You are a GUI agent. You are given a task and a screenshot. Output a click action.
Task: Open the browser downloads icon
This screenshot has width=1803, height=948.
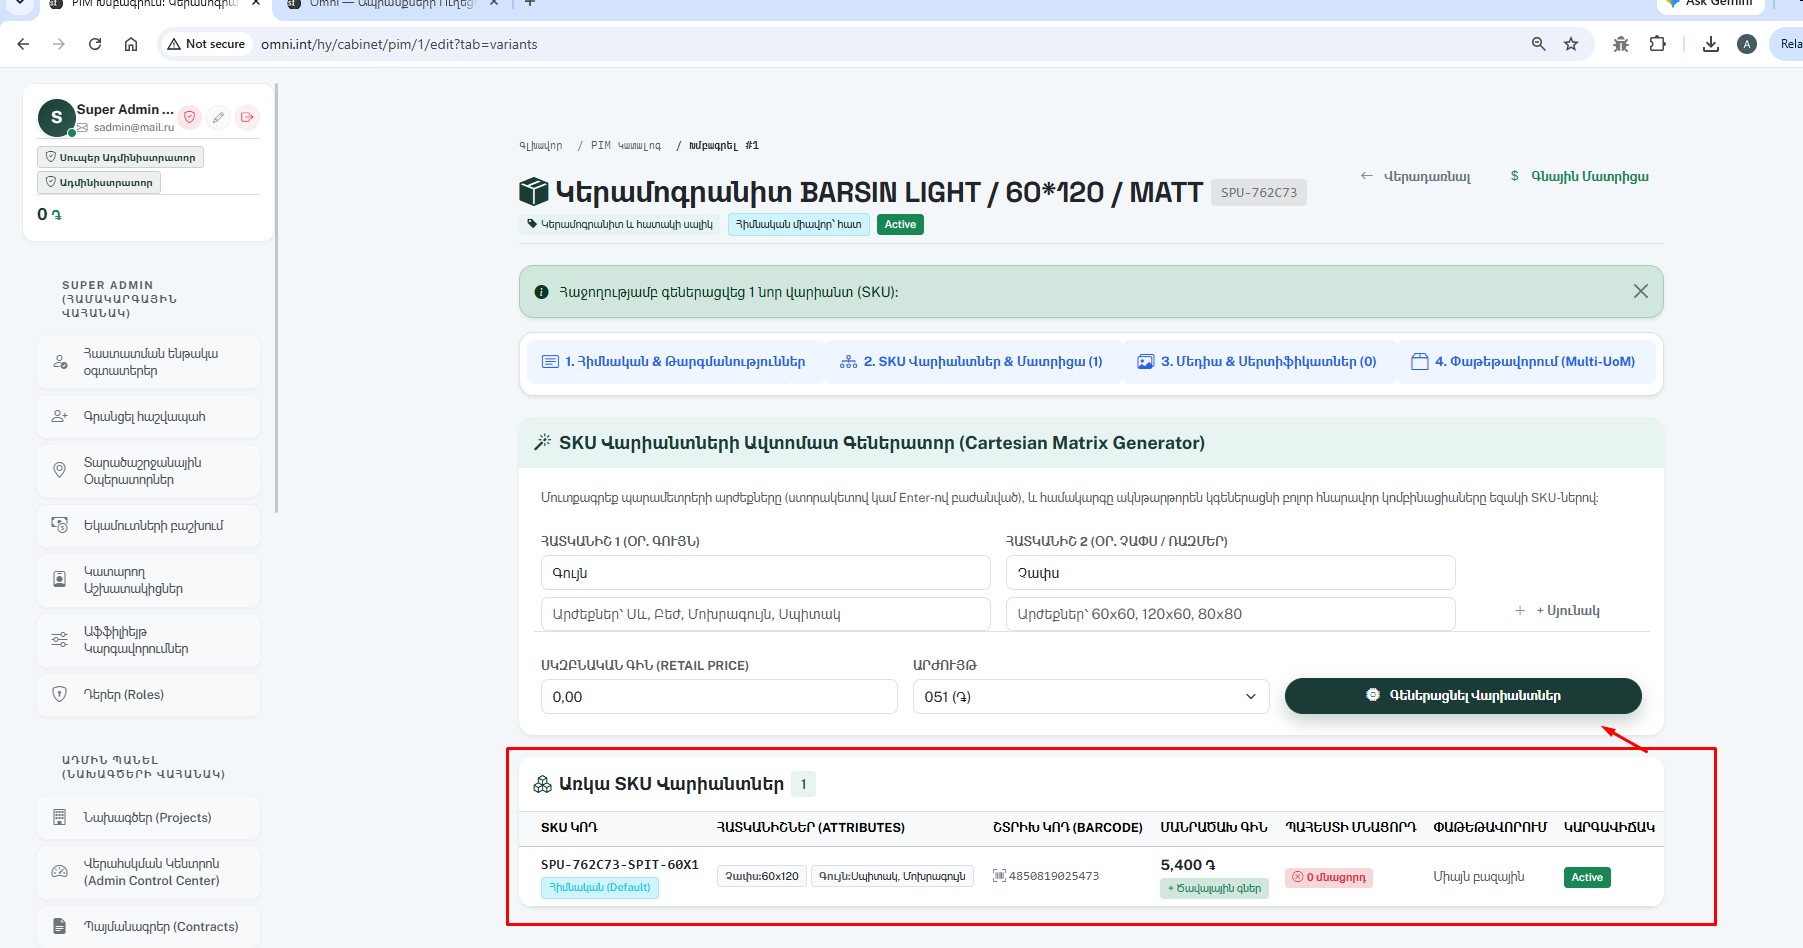[x=1711, y=44]
